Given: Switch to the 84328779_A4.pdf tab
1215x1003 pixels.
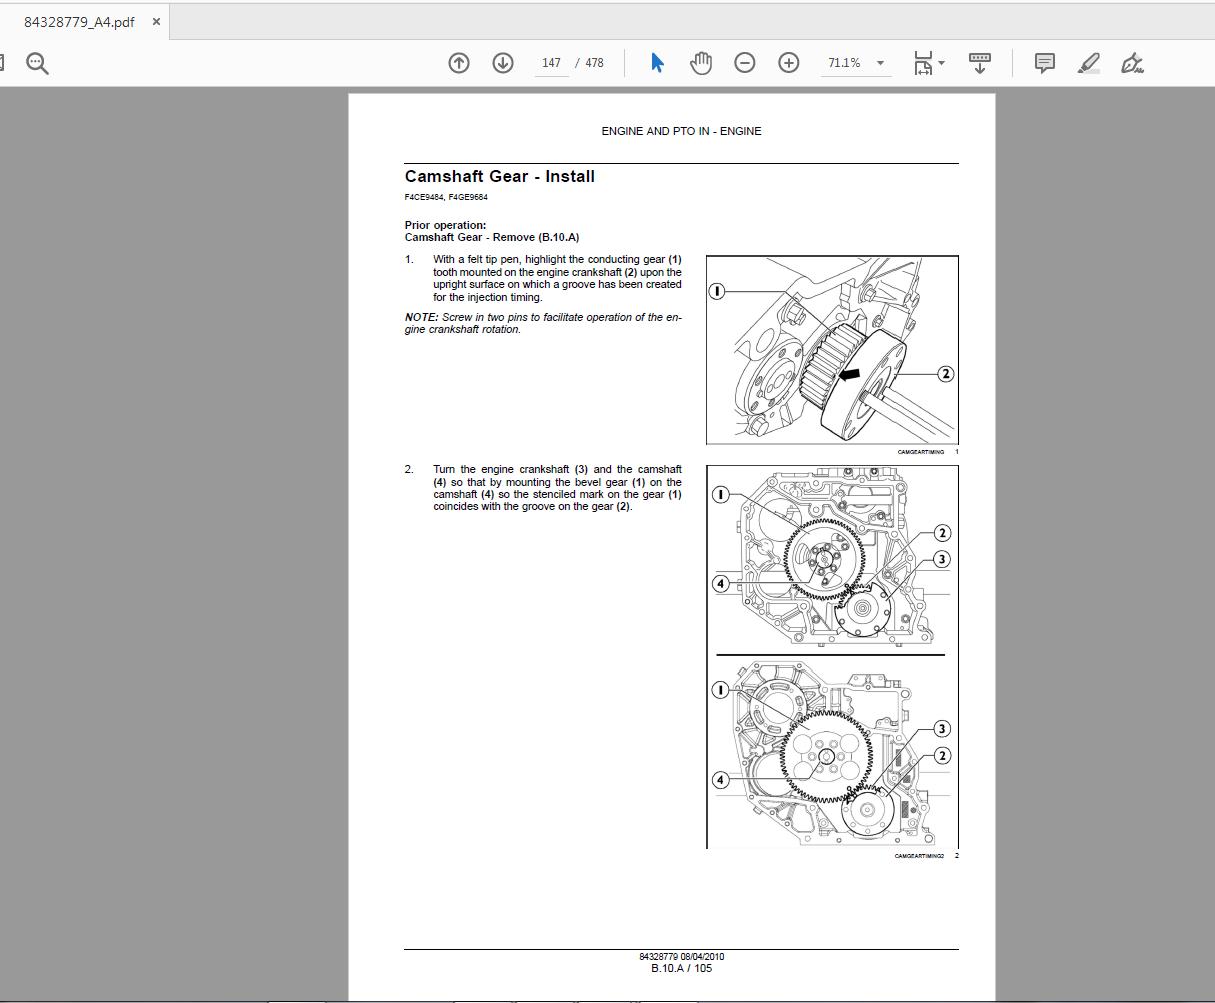Looking at the screenshot, I should 79,22.
